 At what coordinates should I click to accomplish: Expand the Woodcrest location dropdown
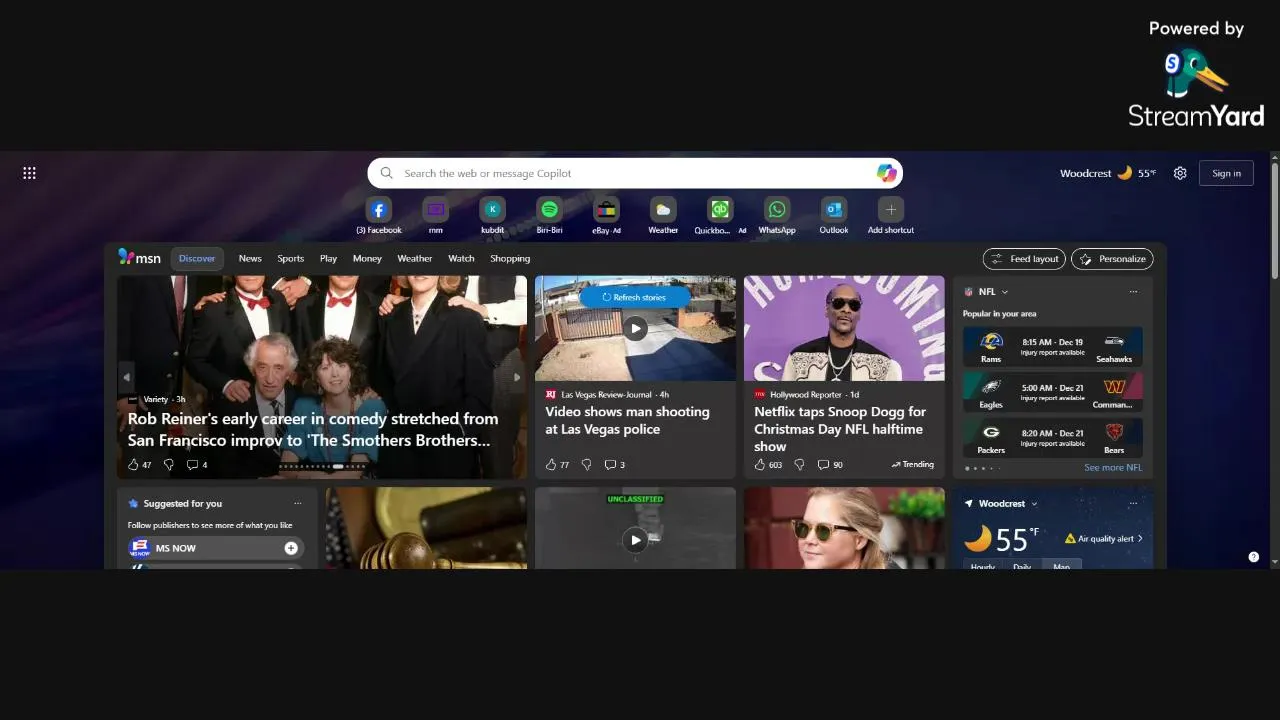(1034, 504)
